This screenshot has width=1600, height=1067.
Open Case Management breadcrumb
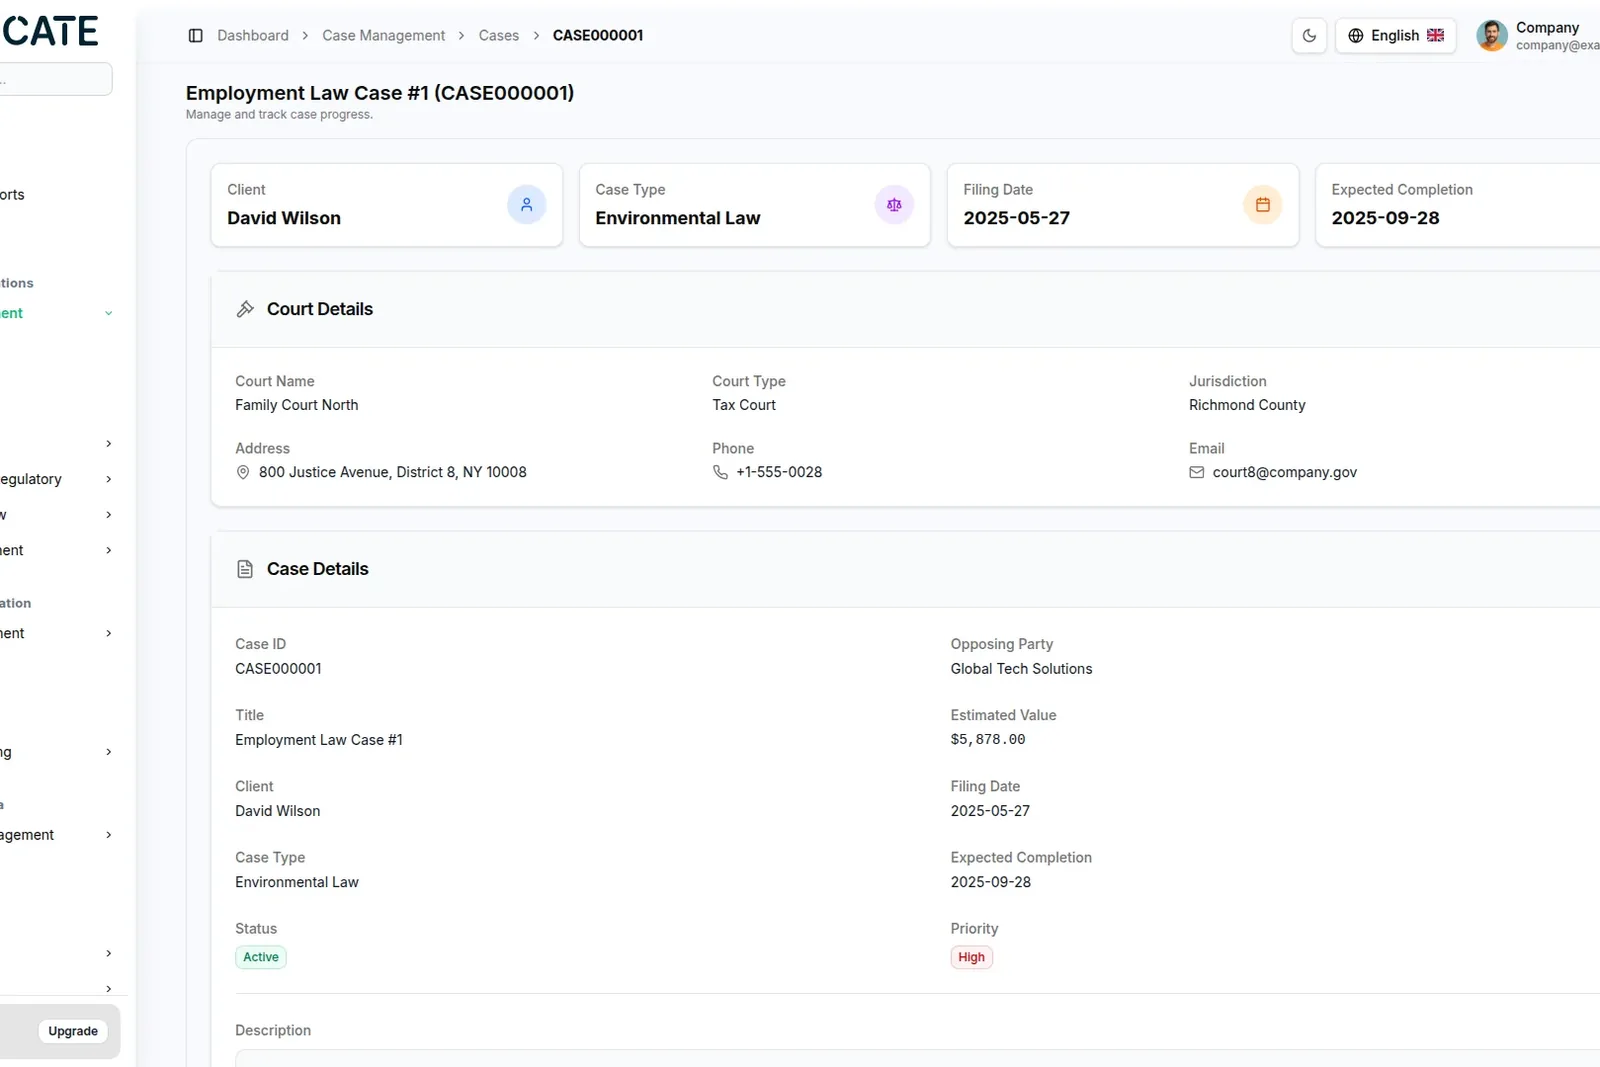click(x=383, y=36)
